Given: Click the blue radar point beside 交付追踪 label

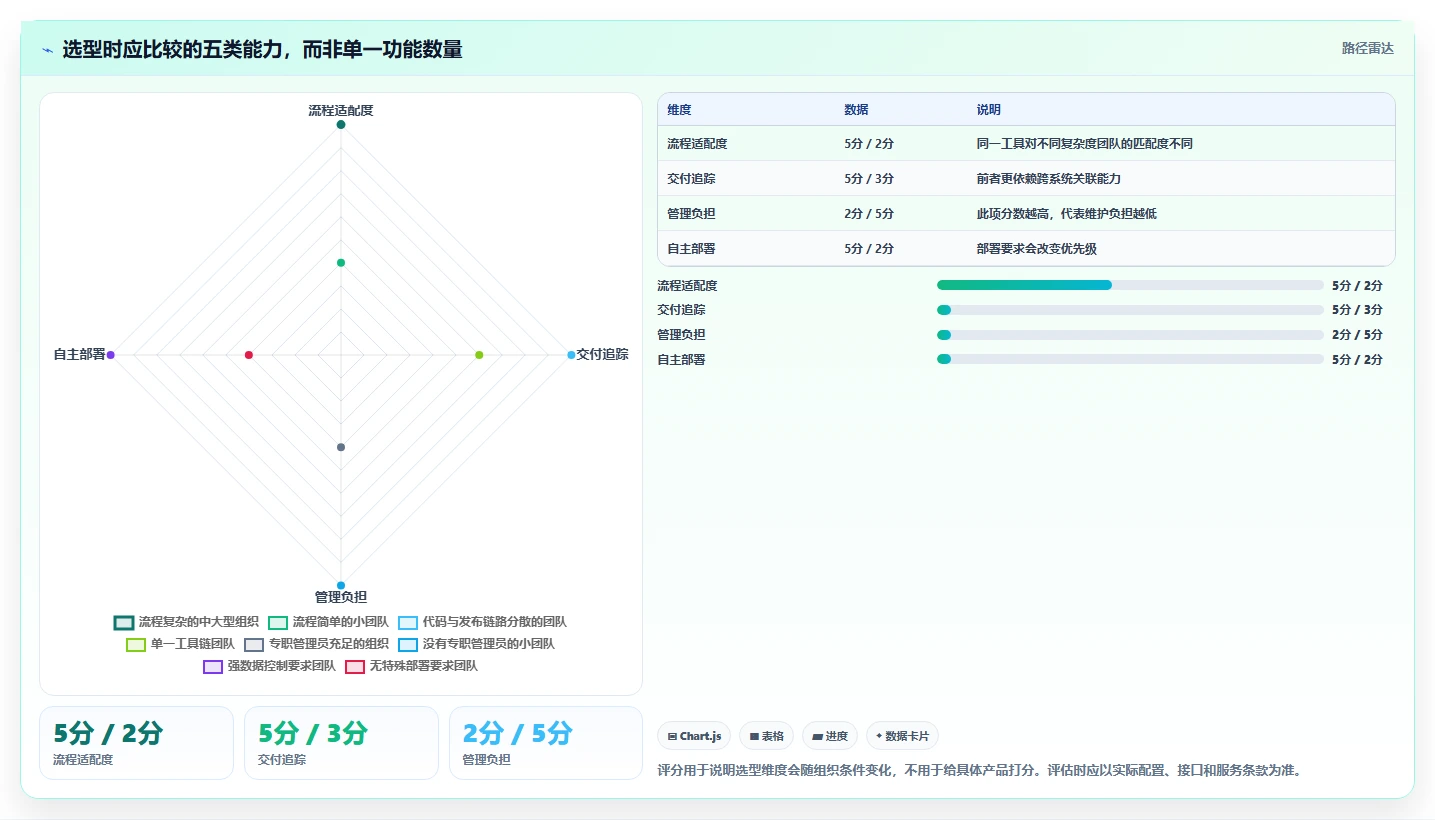Looking at the screenshot, I should pyautogui.click(x=571, y=355).
